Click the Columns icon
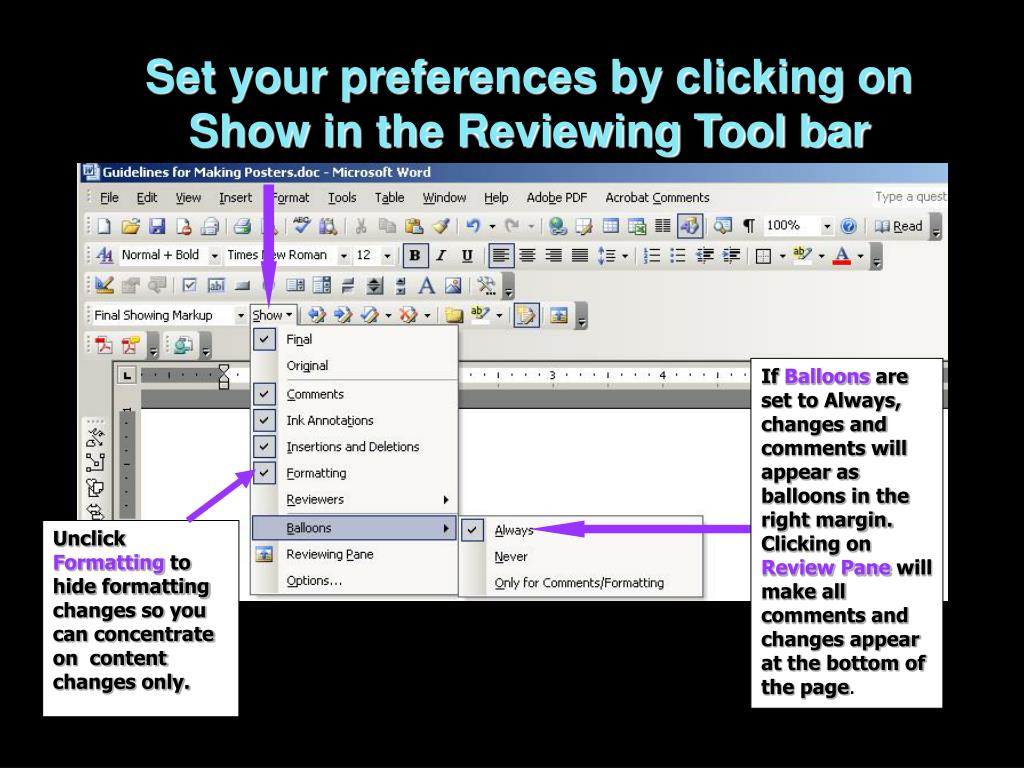This screenshot has width=1024, height=768. pos(663,227)
